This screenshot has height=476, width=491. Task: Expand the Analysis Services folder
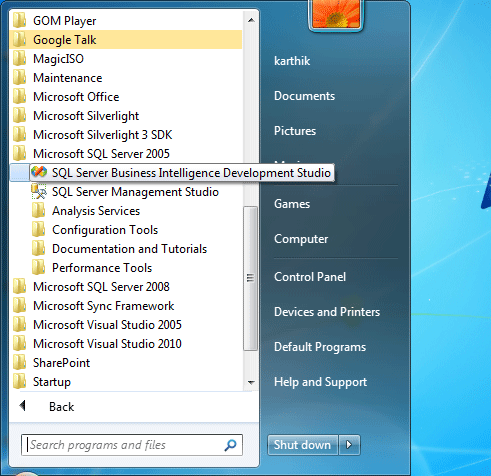(x=96, y=211)
